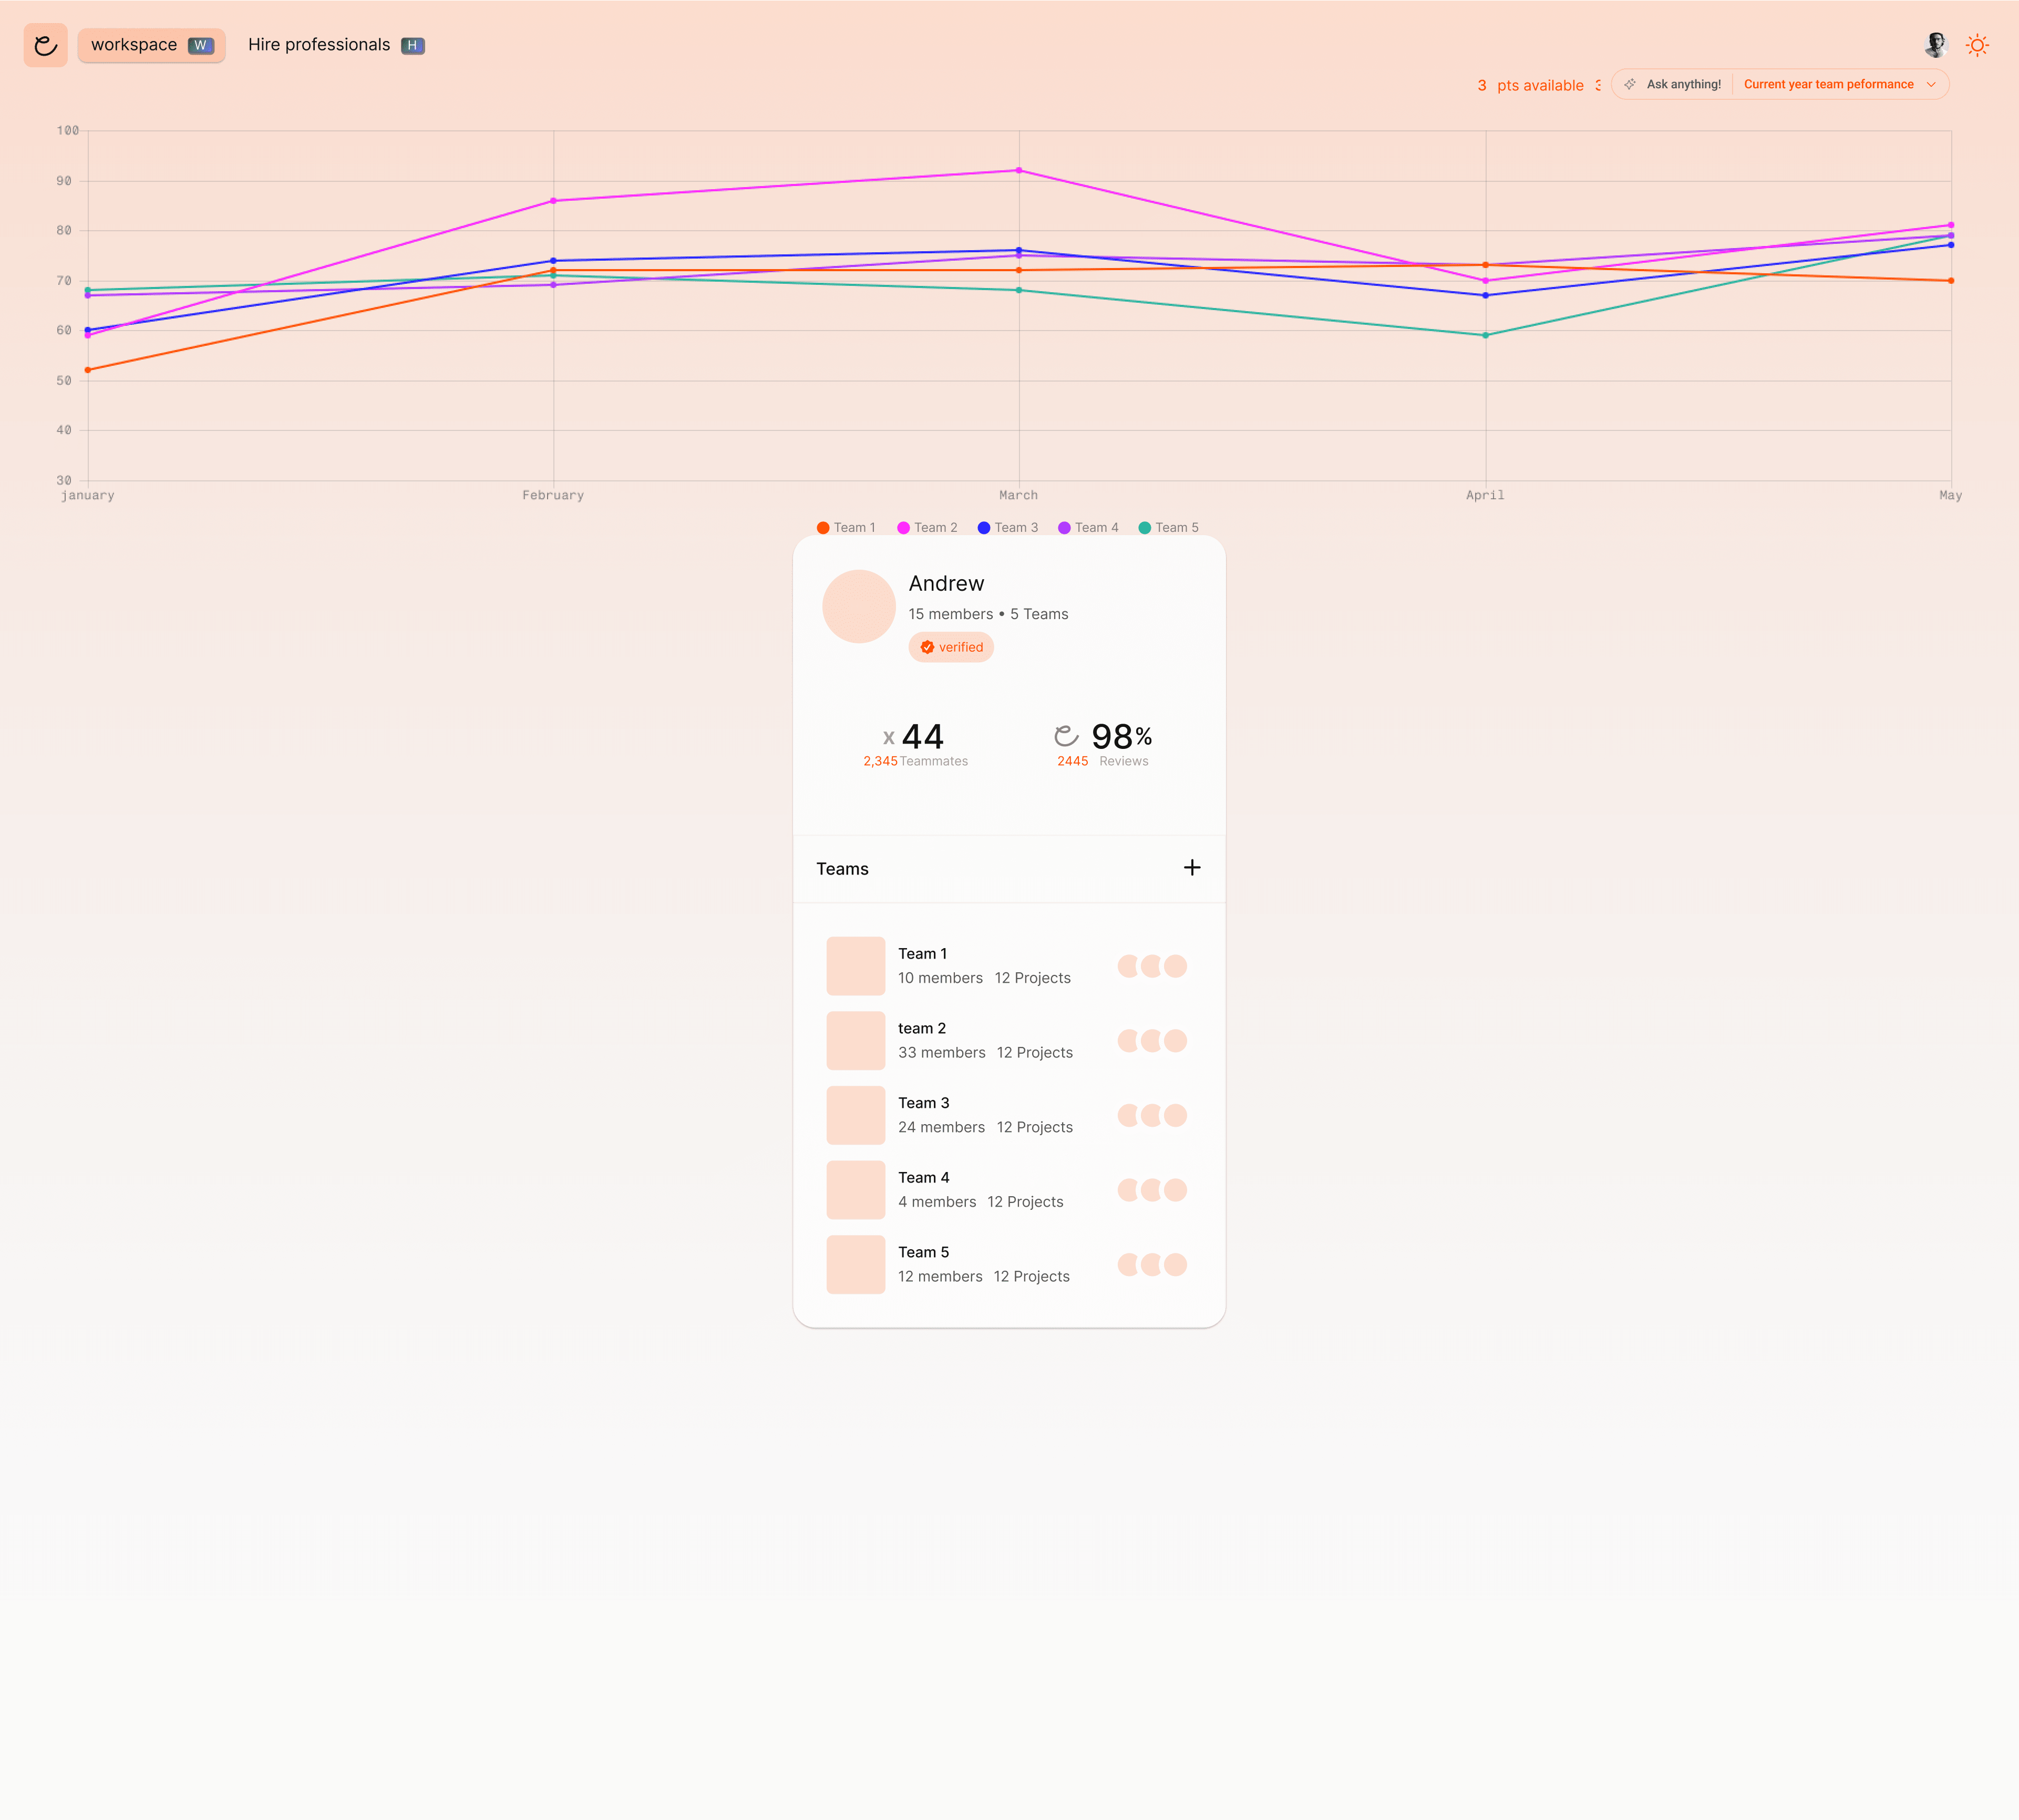Screen dimensions: 2019x1820
Task: View Team 4's member avatar stack
Action: click(x=1152, y=1190)
